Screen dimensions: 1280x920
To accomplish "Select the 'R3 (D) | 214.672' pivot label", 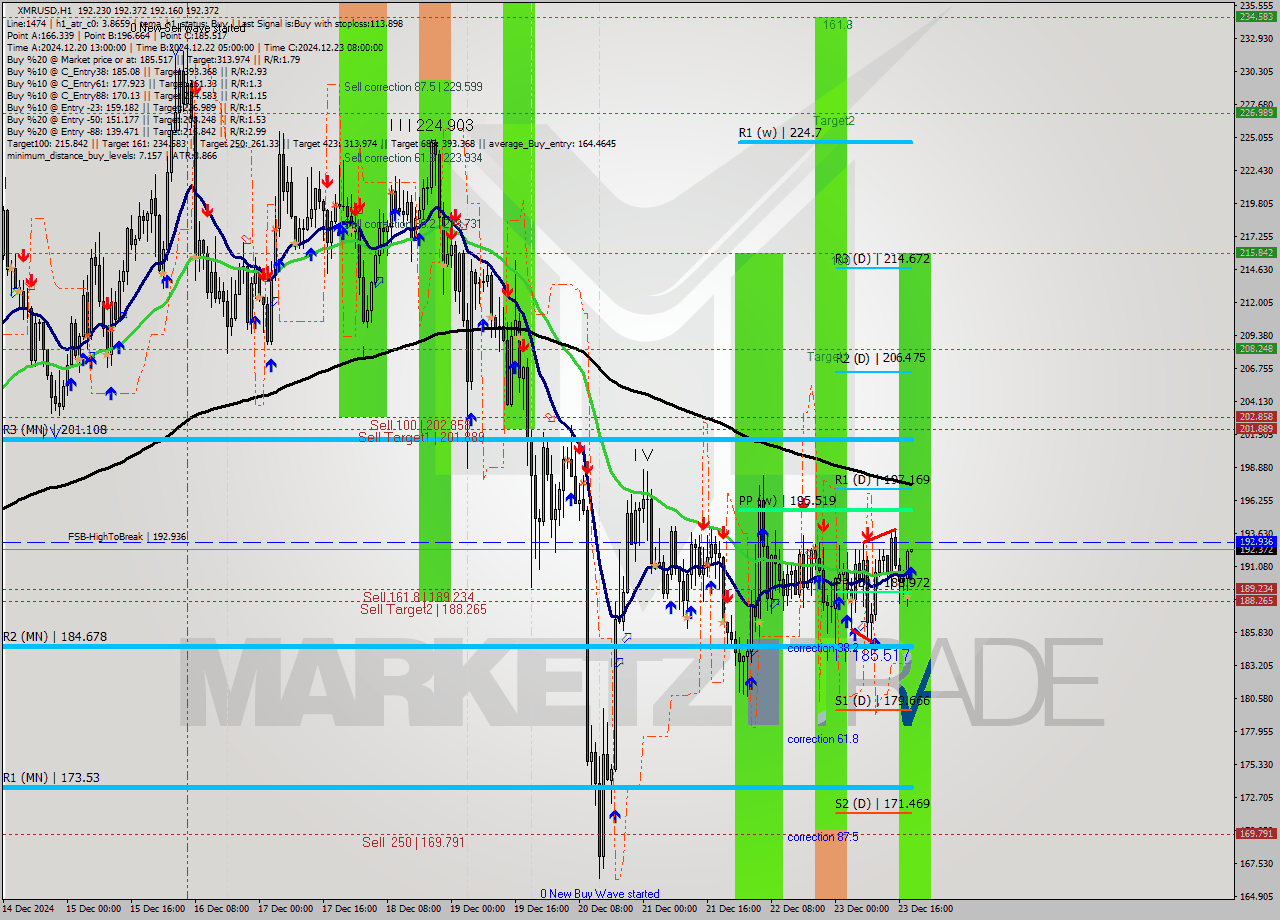I will pyautogui.click(x=883, y=259).
